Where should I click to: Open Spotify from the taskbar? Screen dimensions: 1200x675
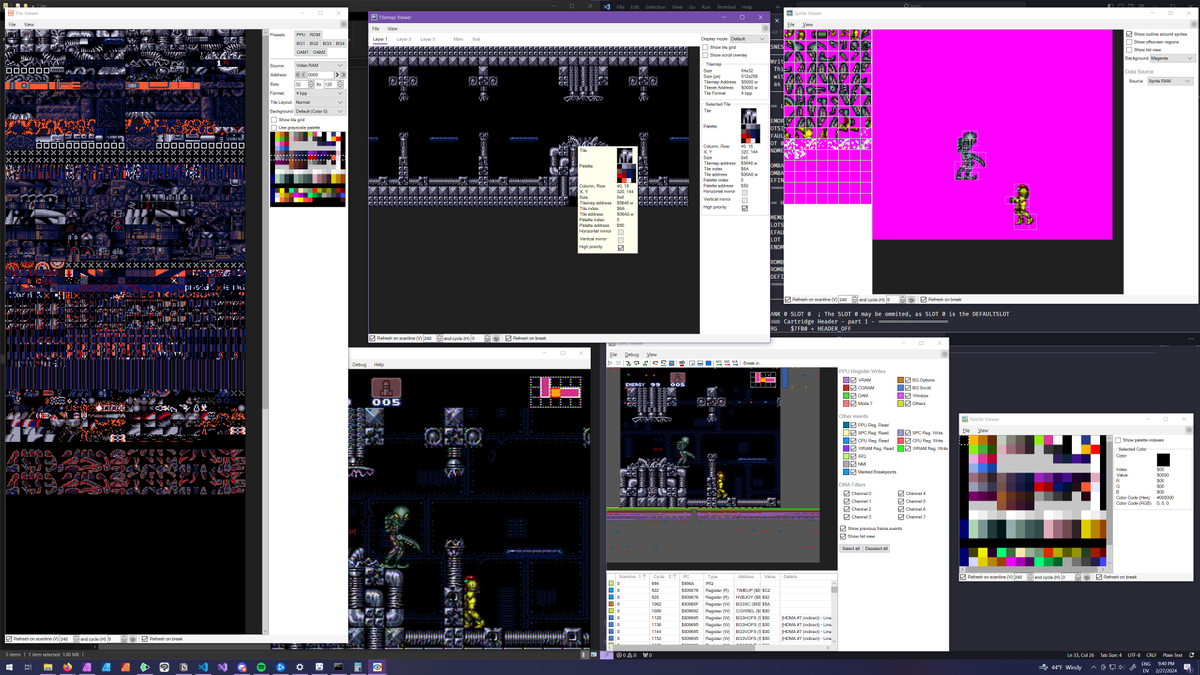coord(261,666)
